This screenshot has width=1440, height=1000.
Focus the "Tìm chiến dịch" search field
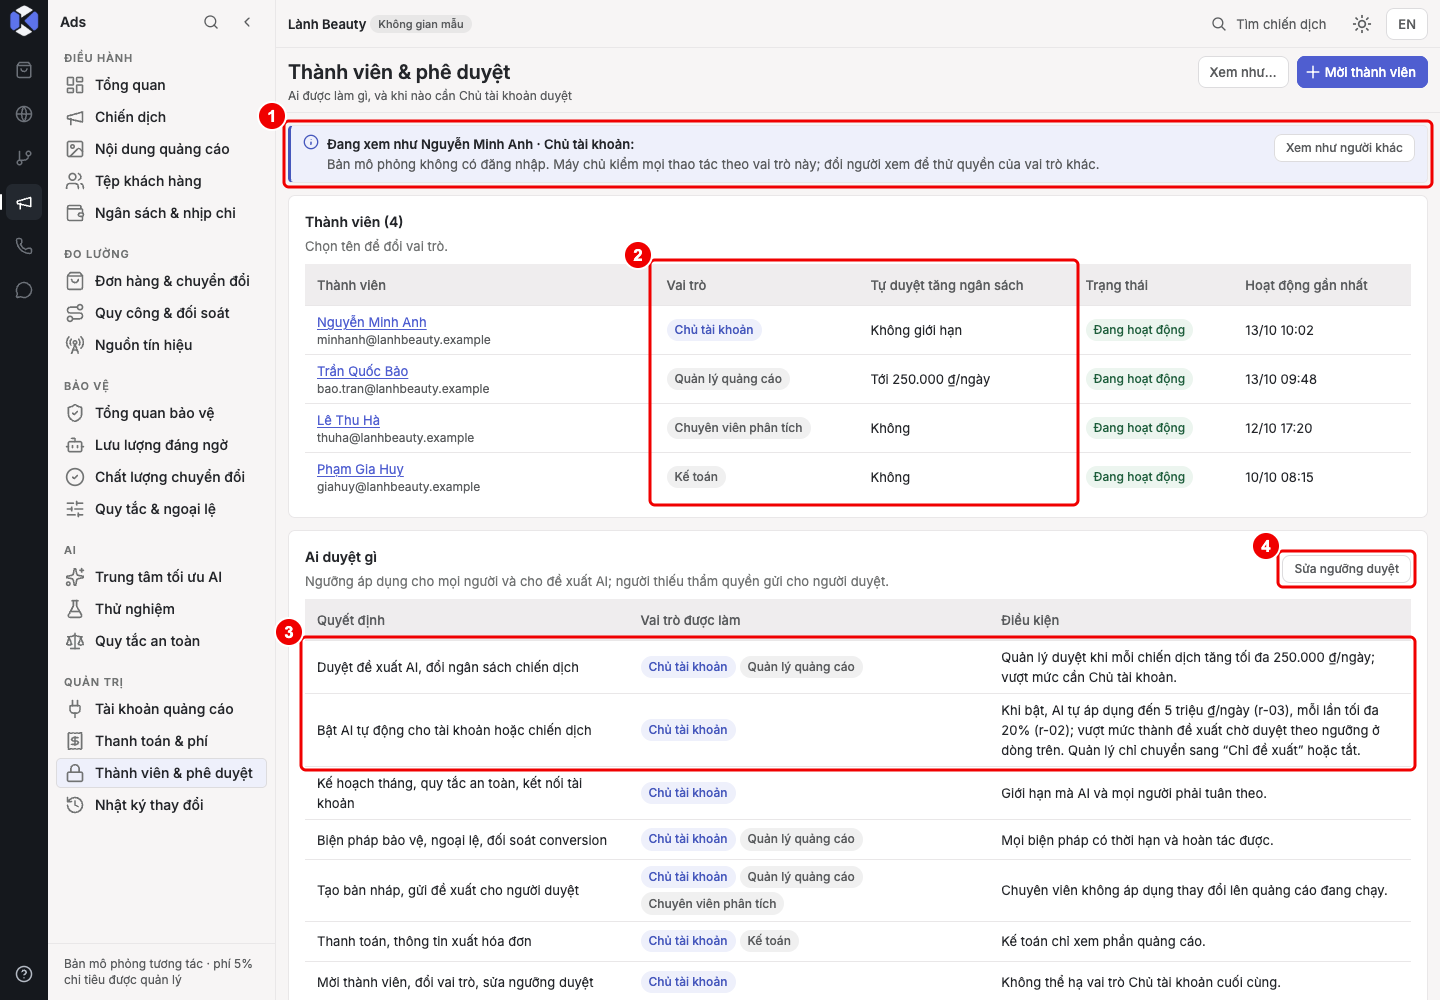[x=1268, y=24]
